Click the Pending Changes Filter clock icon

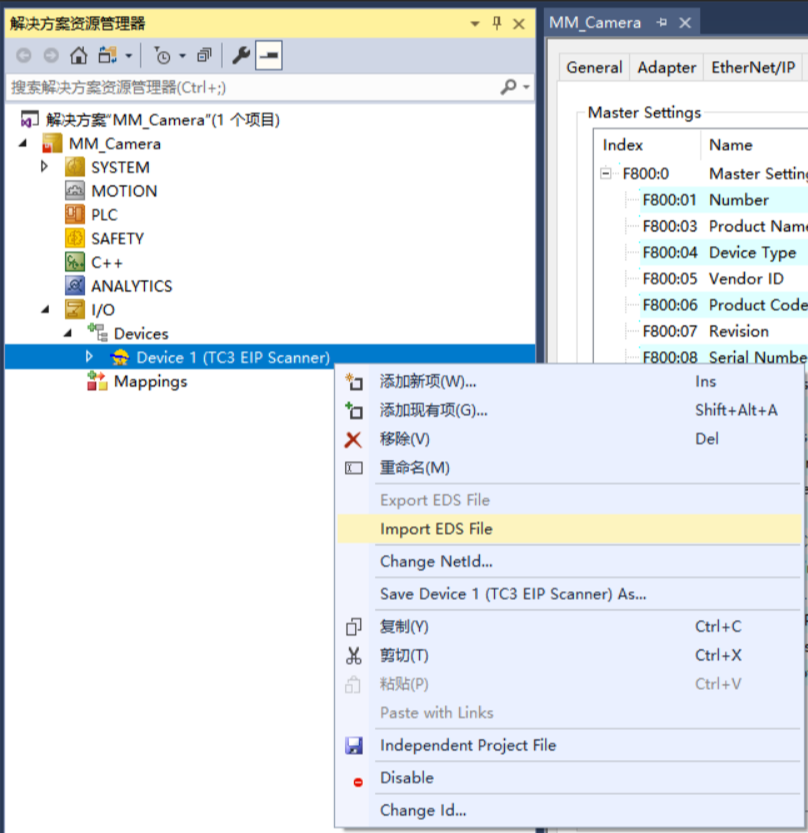pyautogui.click(x=162, y=56)
